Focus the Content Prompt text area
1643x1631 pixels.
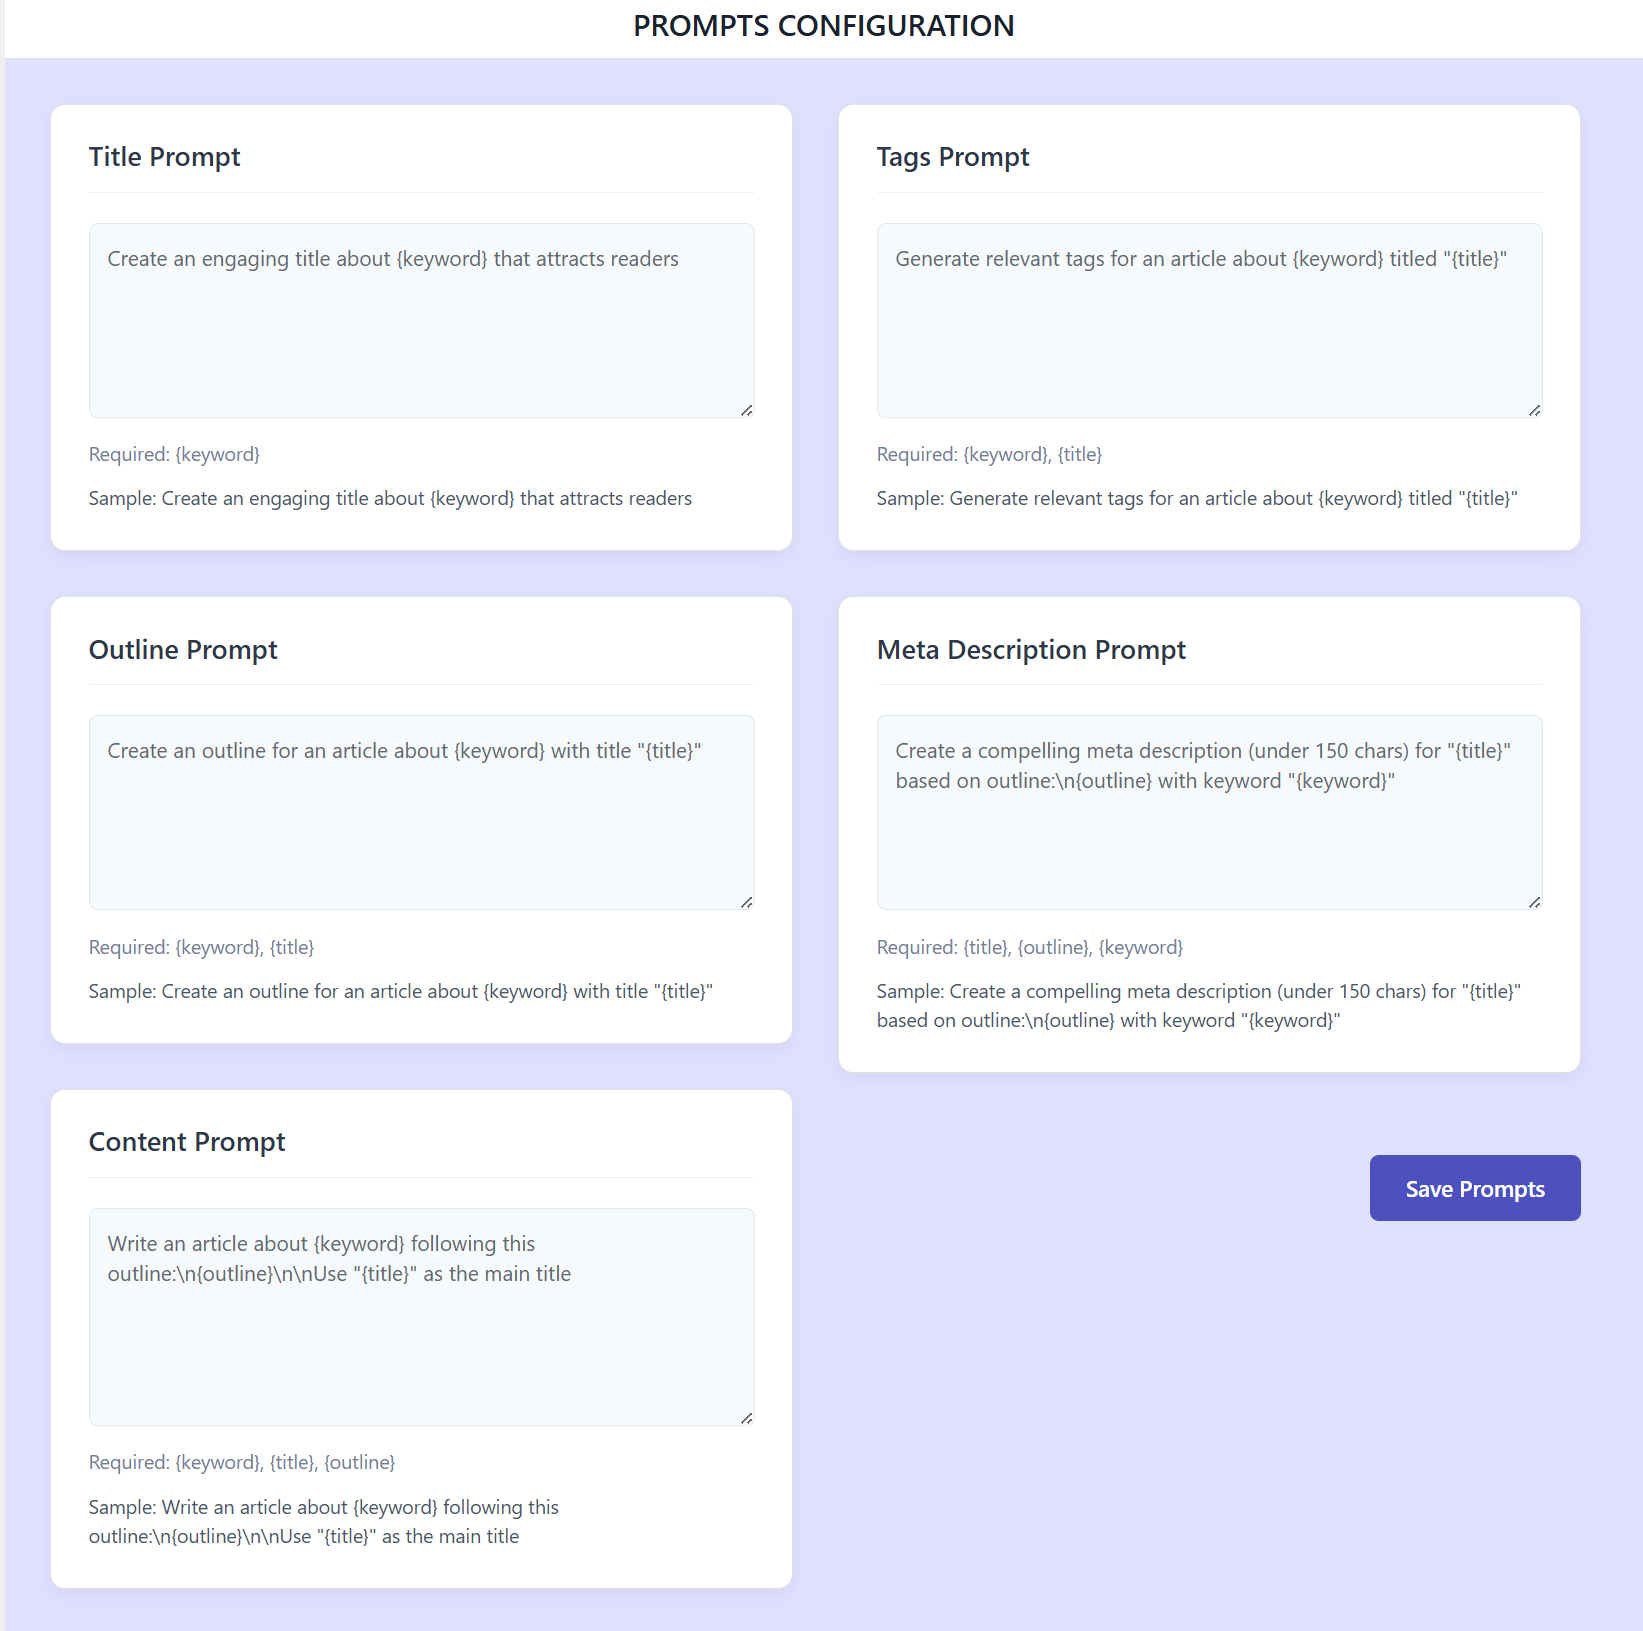[421, 1316]
